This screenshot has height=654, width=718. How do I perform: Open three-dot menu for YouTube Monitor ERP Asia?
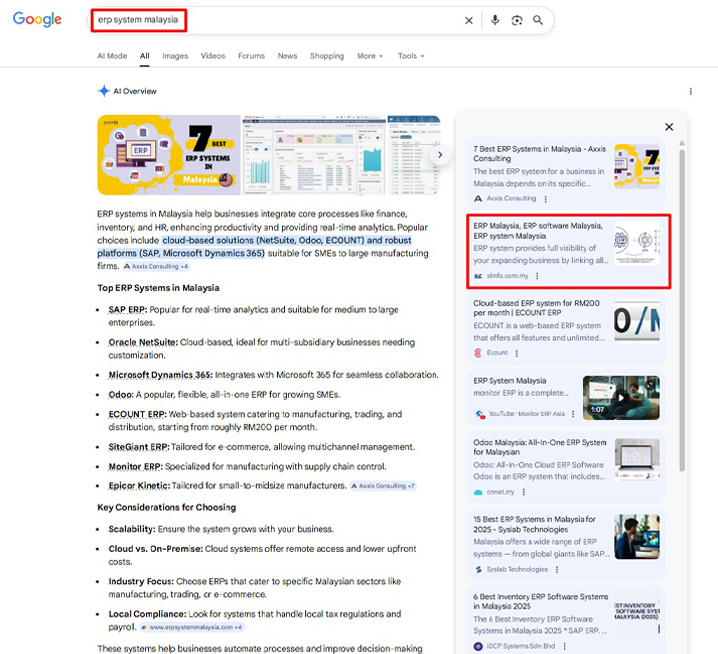tap(573, 414)
